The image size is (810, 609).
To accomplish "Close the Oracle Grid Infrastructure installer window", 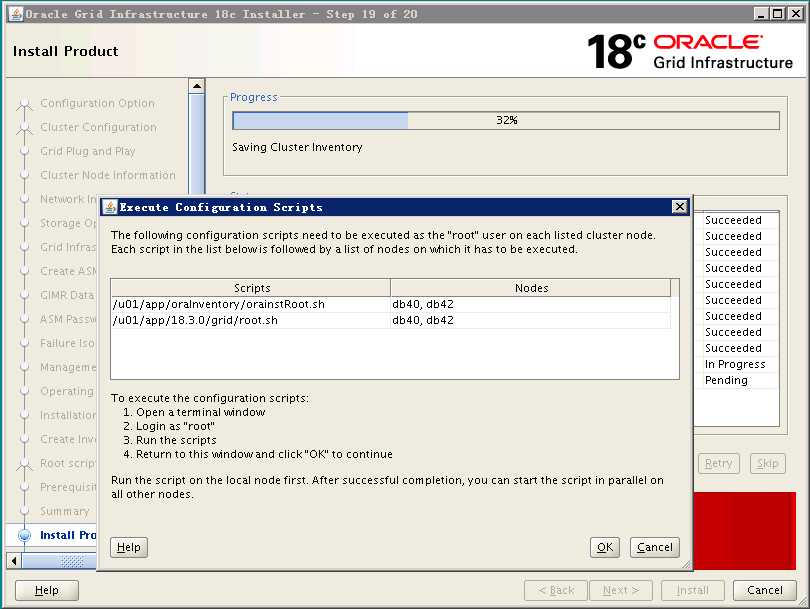I will (796, 14).
